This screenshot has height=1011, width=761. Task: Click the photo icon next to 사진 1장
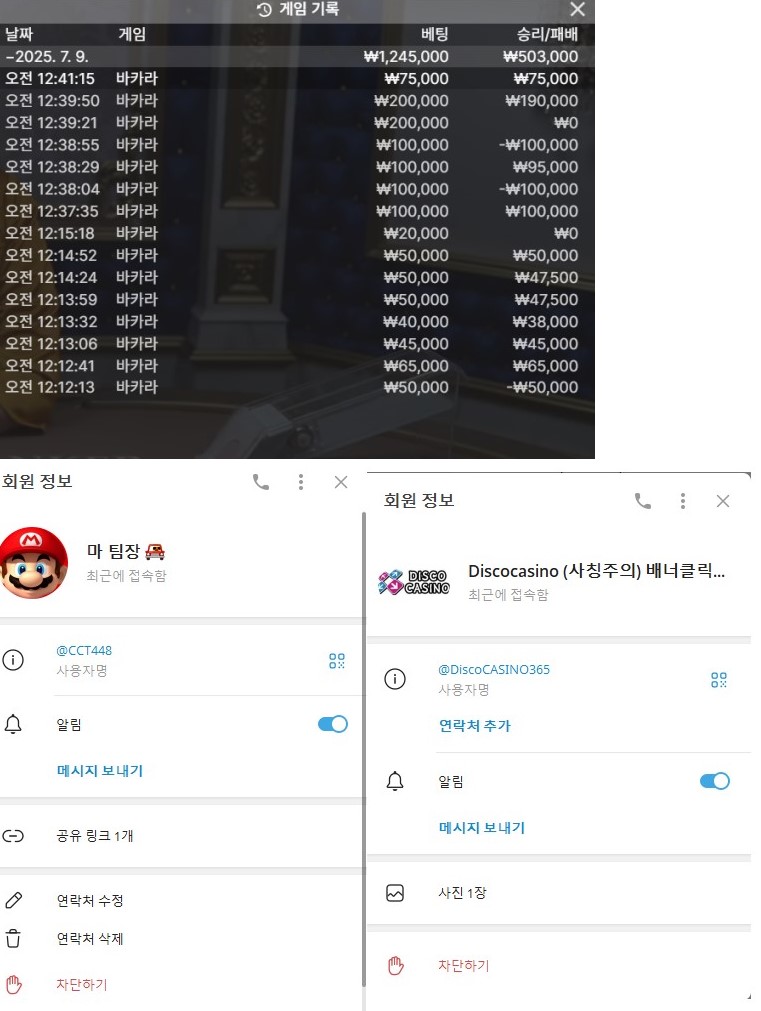395,892
